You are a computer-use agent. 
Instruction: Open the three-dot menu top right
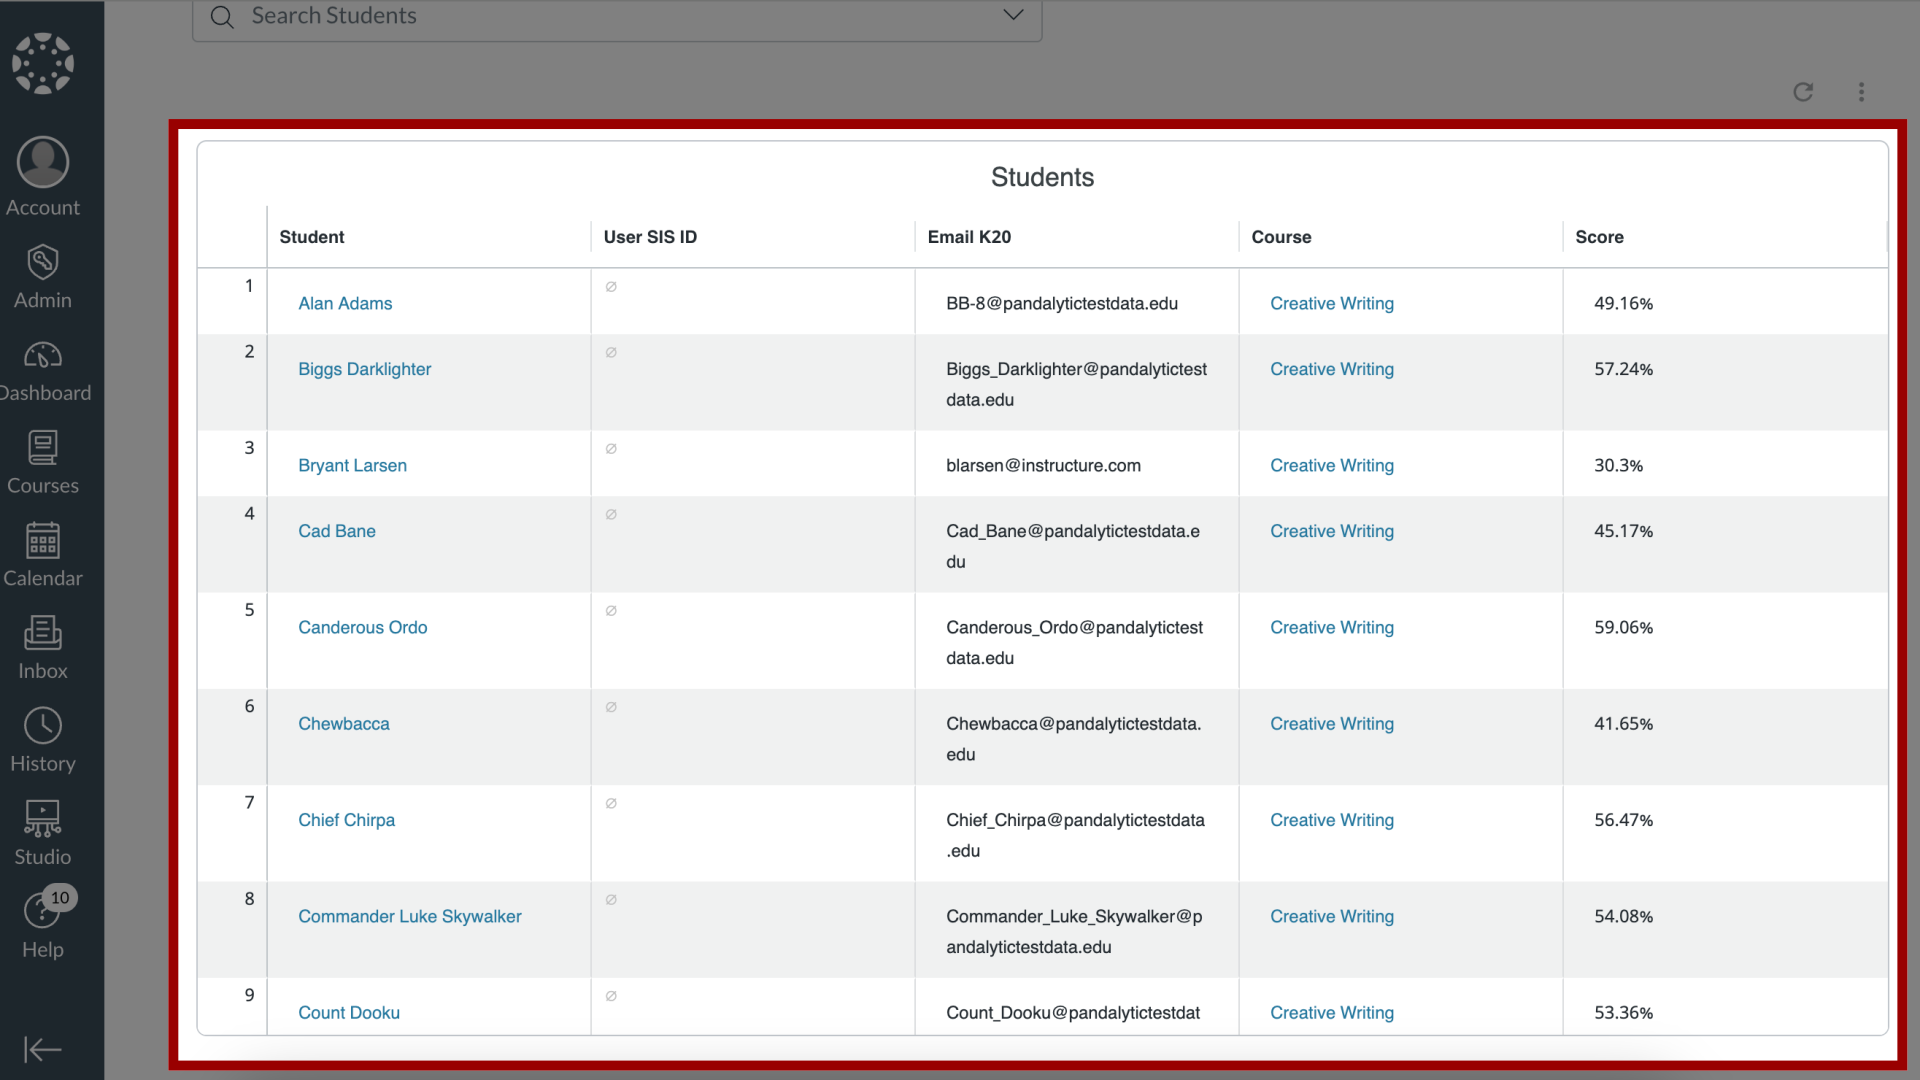click(x=1862, y=91)
